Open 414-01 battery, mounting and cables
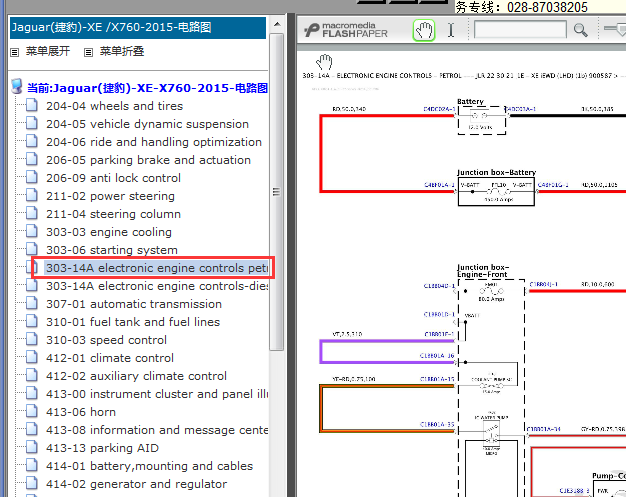 pyautogui.click(x=149, y=466)
